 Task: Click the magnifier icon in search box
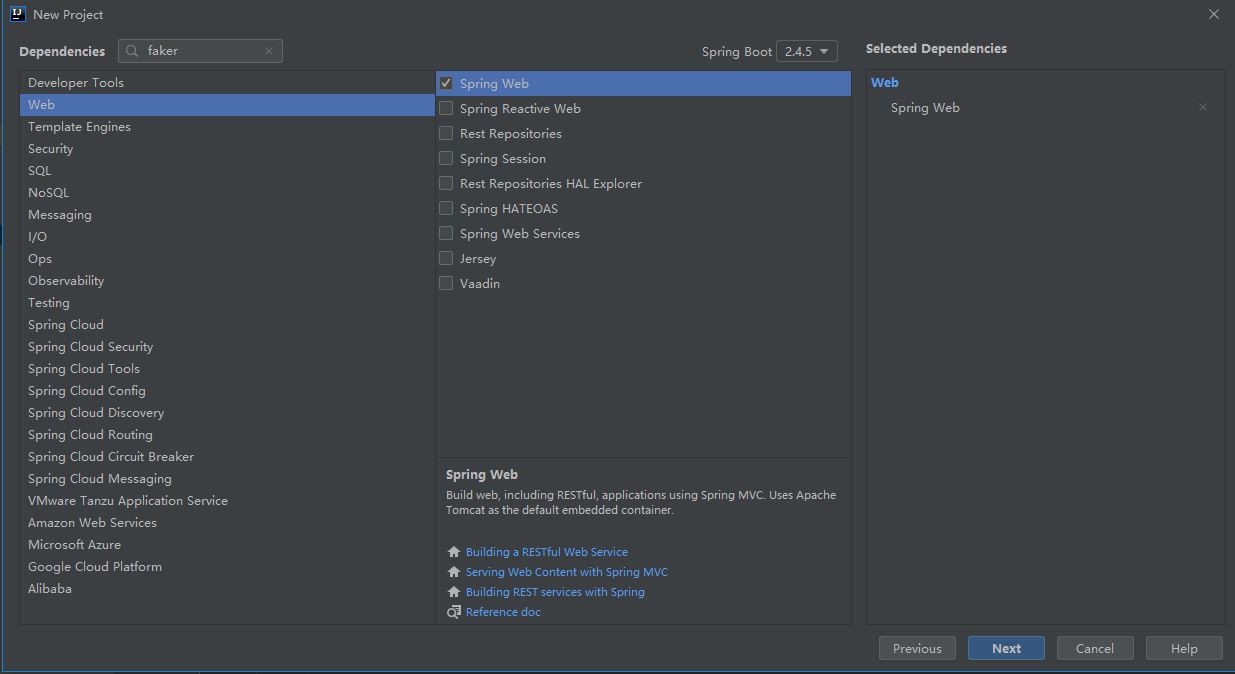pyautogui.click(x=132, y=51)
